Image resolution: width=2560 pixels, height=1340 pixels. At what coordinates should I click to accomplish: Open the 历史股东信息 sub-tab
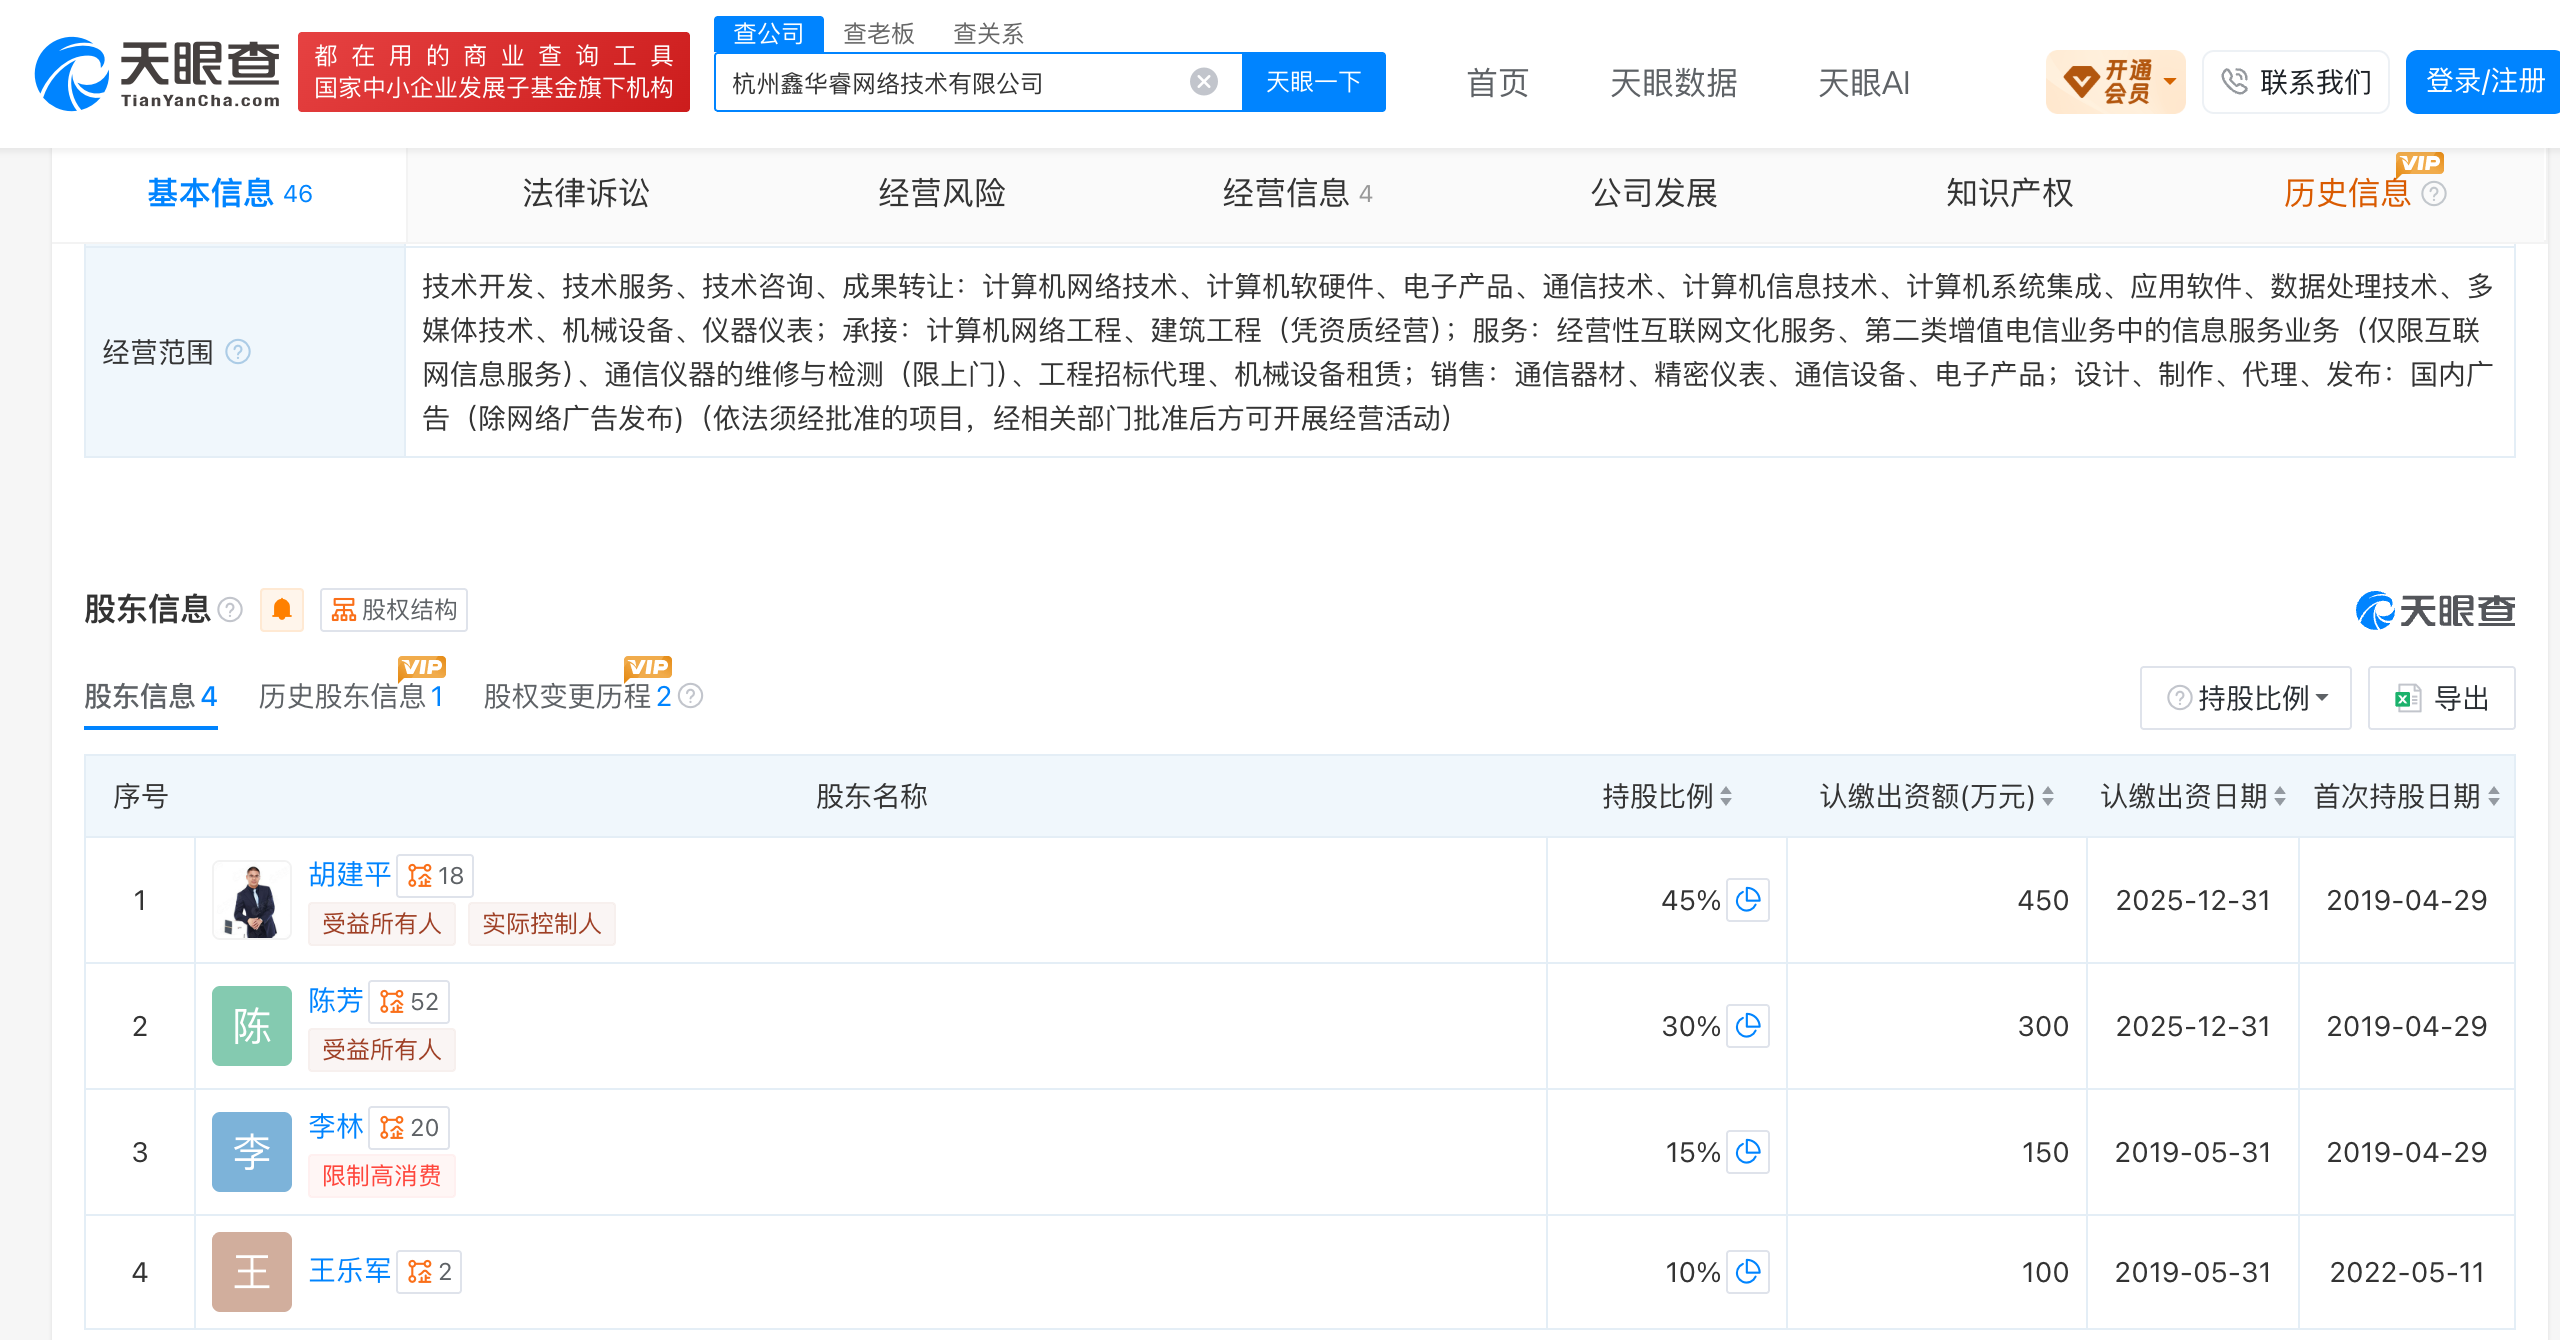pos(351,696)
